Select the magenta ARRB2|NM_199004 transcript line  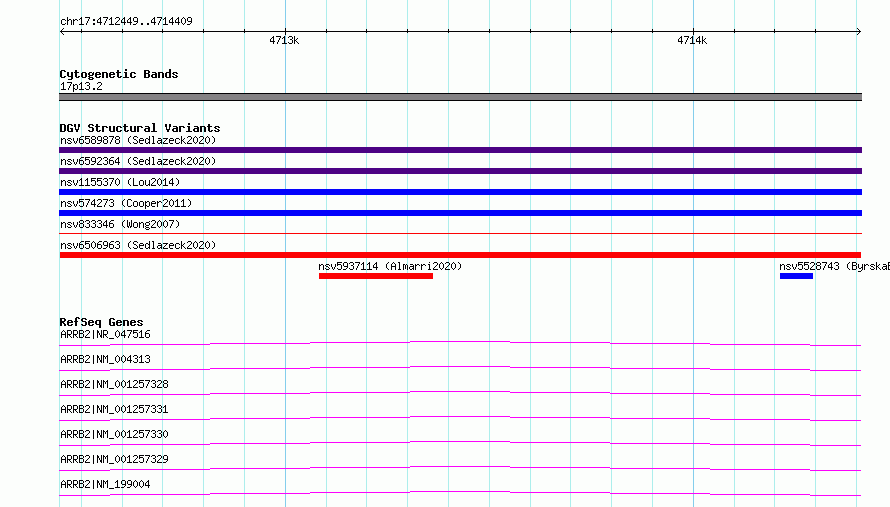pos(460,493)
